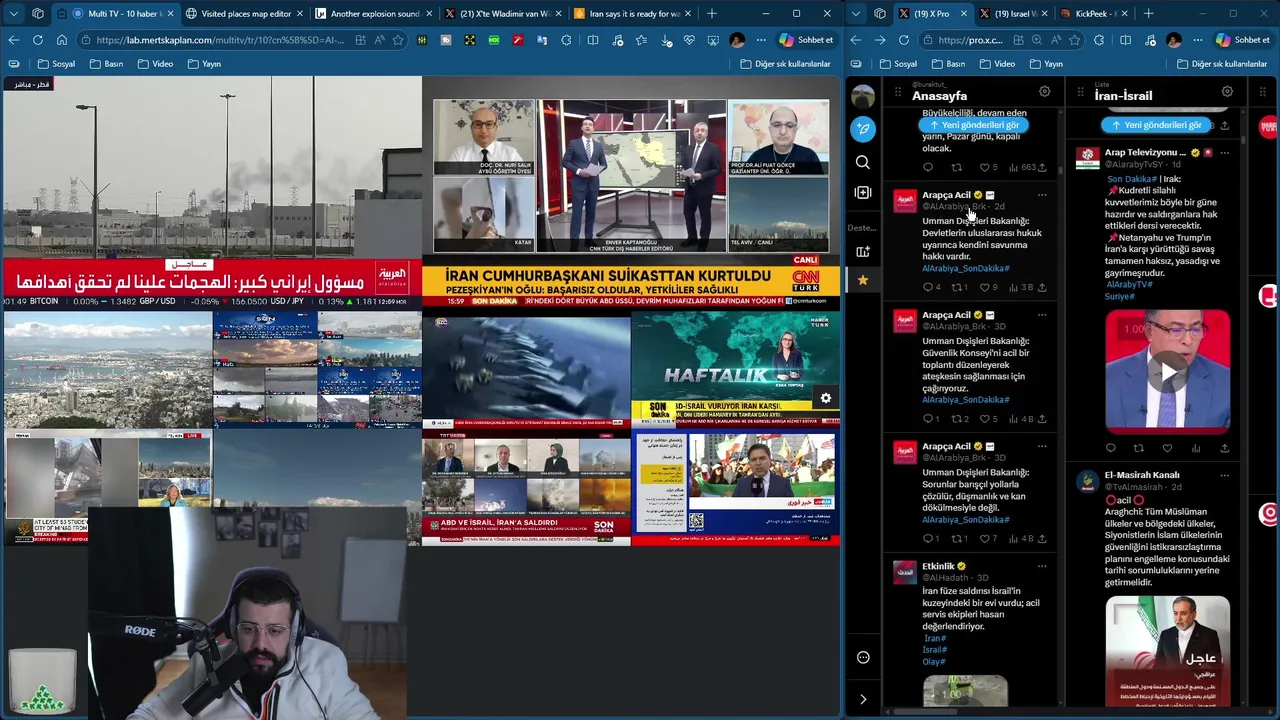Open more menu on 'Devletlerin uluslararası hukuk' post

pos(1042,195)
